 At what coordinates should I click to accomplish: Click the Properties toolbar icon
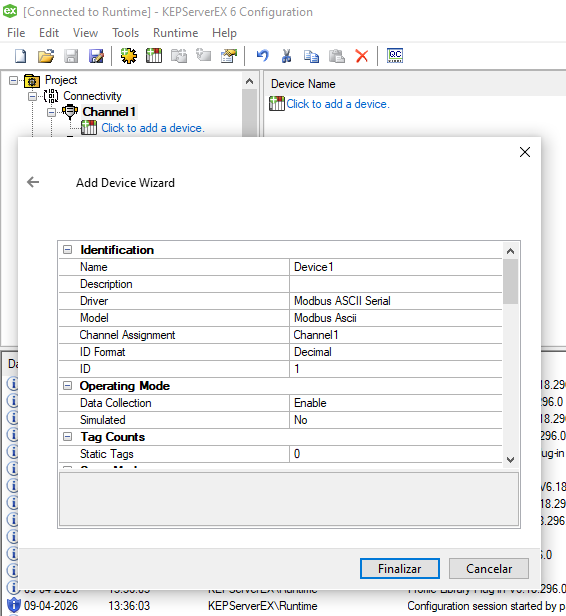tap(229, 56)
